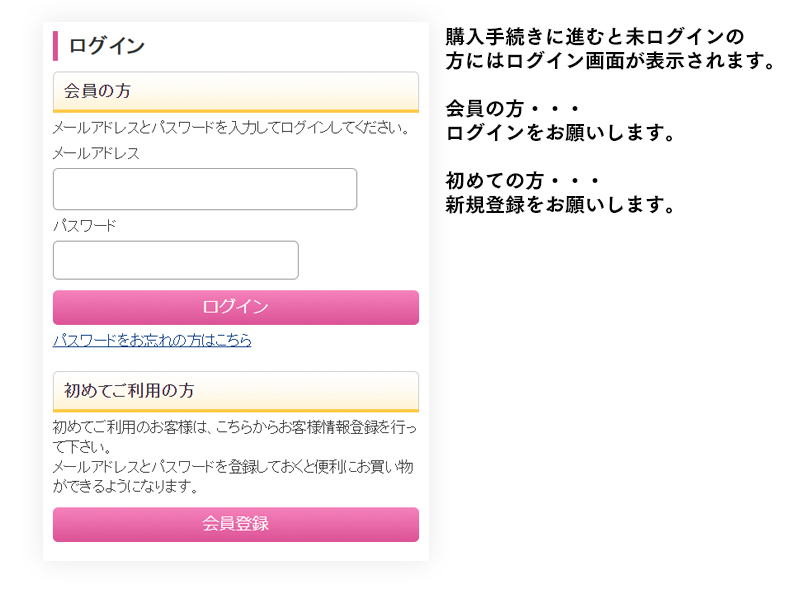Click the メールアドレス label above the first field

click(x=96, y=153)
